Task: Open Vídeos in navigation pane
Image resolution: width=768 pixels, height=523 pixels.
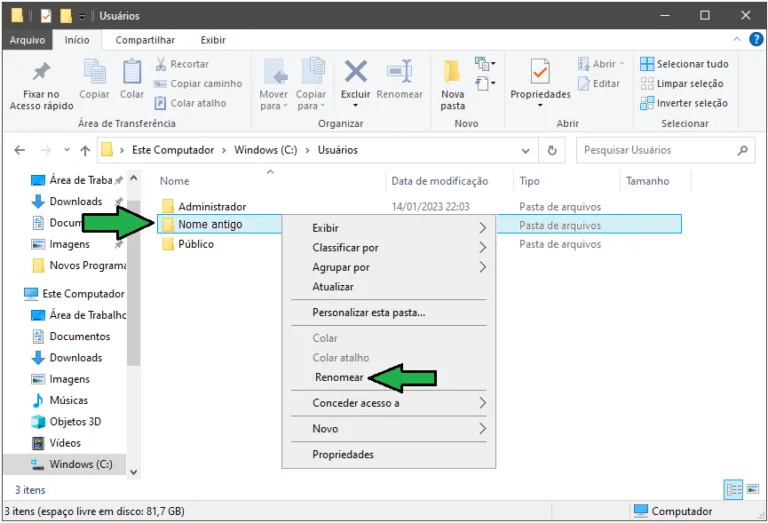Action: [64, 443]
